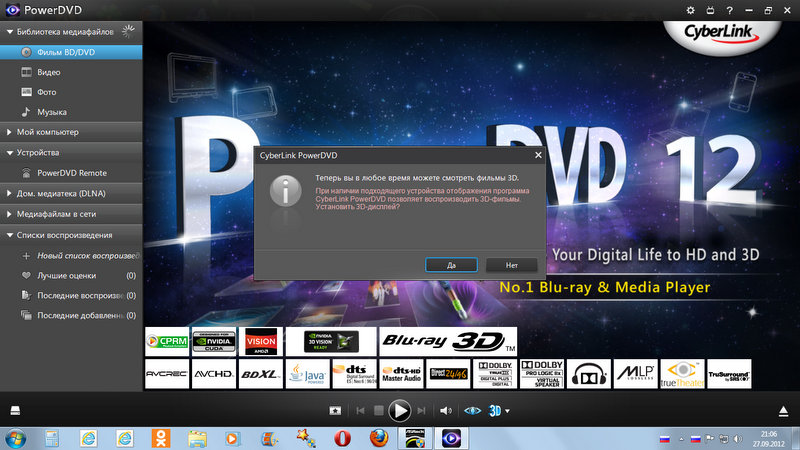The image size is (800, 450).
Task: Open Windows Media Player taskbar icon
Action: [x=233, y=438]
